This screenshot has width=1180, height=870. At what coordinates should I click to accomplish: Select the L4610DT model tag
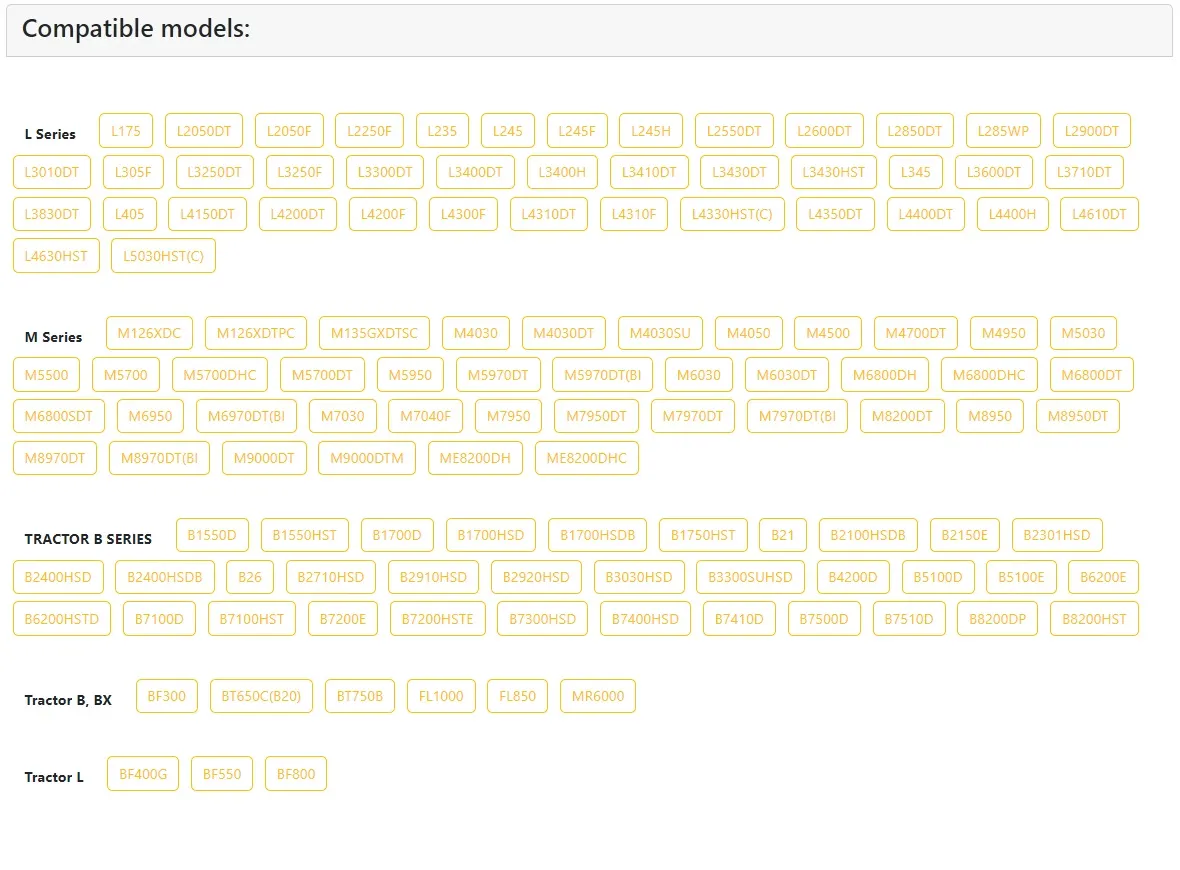click(x=1099, y=214)
